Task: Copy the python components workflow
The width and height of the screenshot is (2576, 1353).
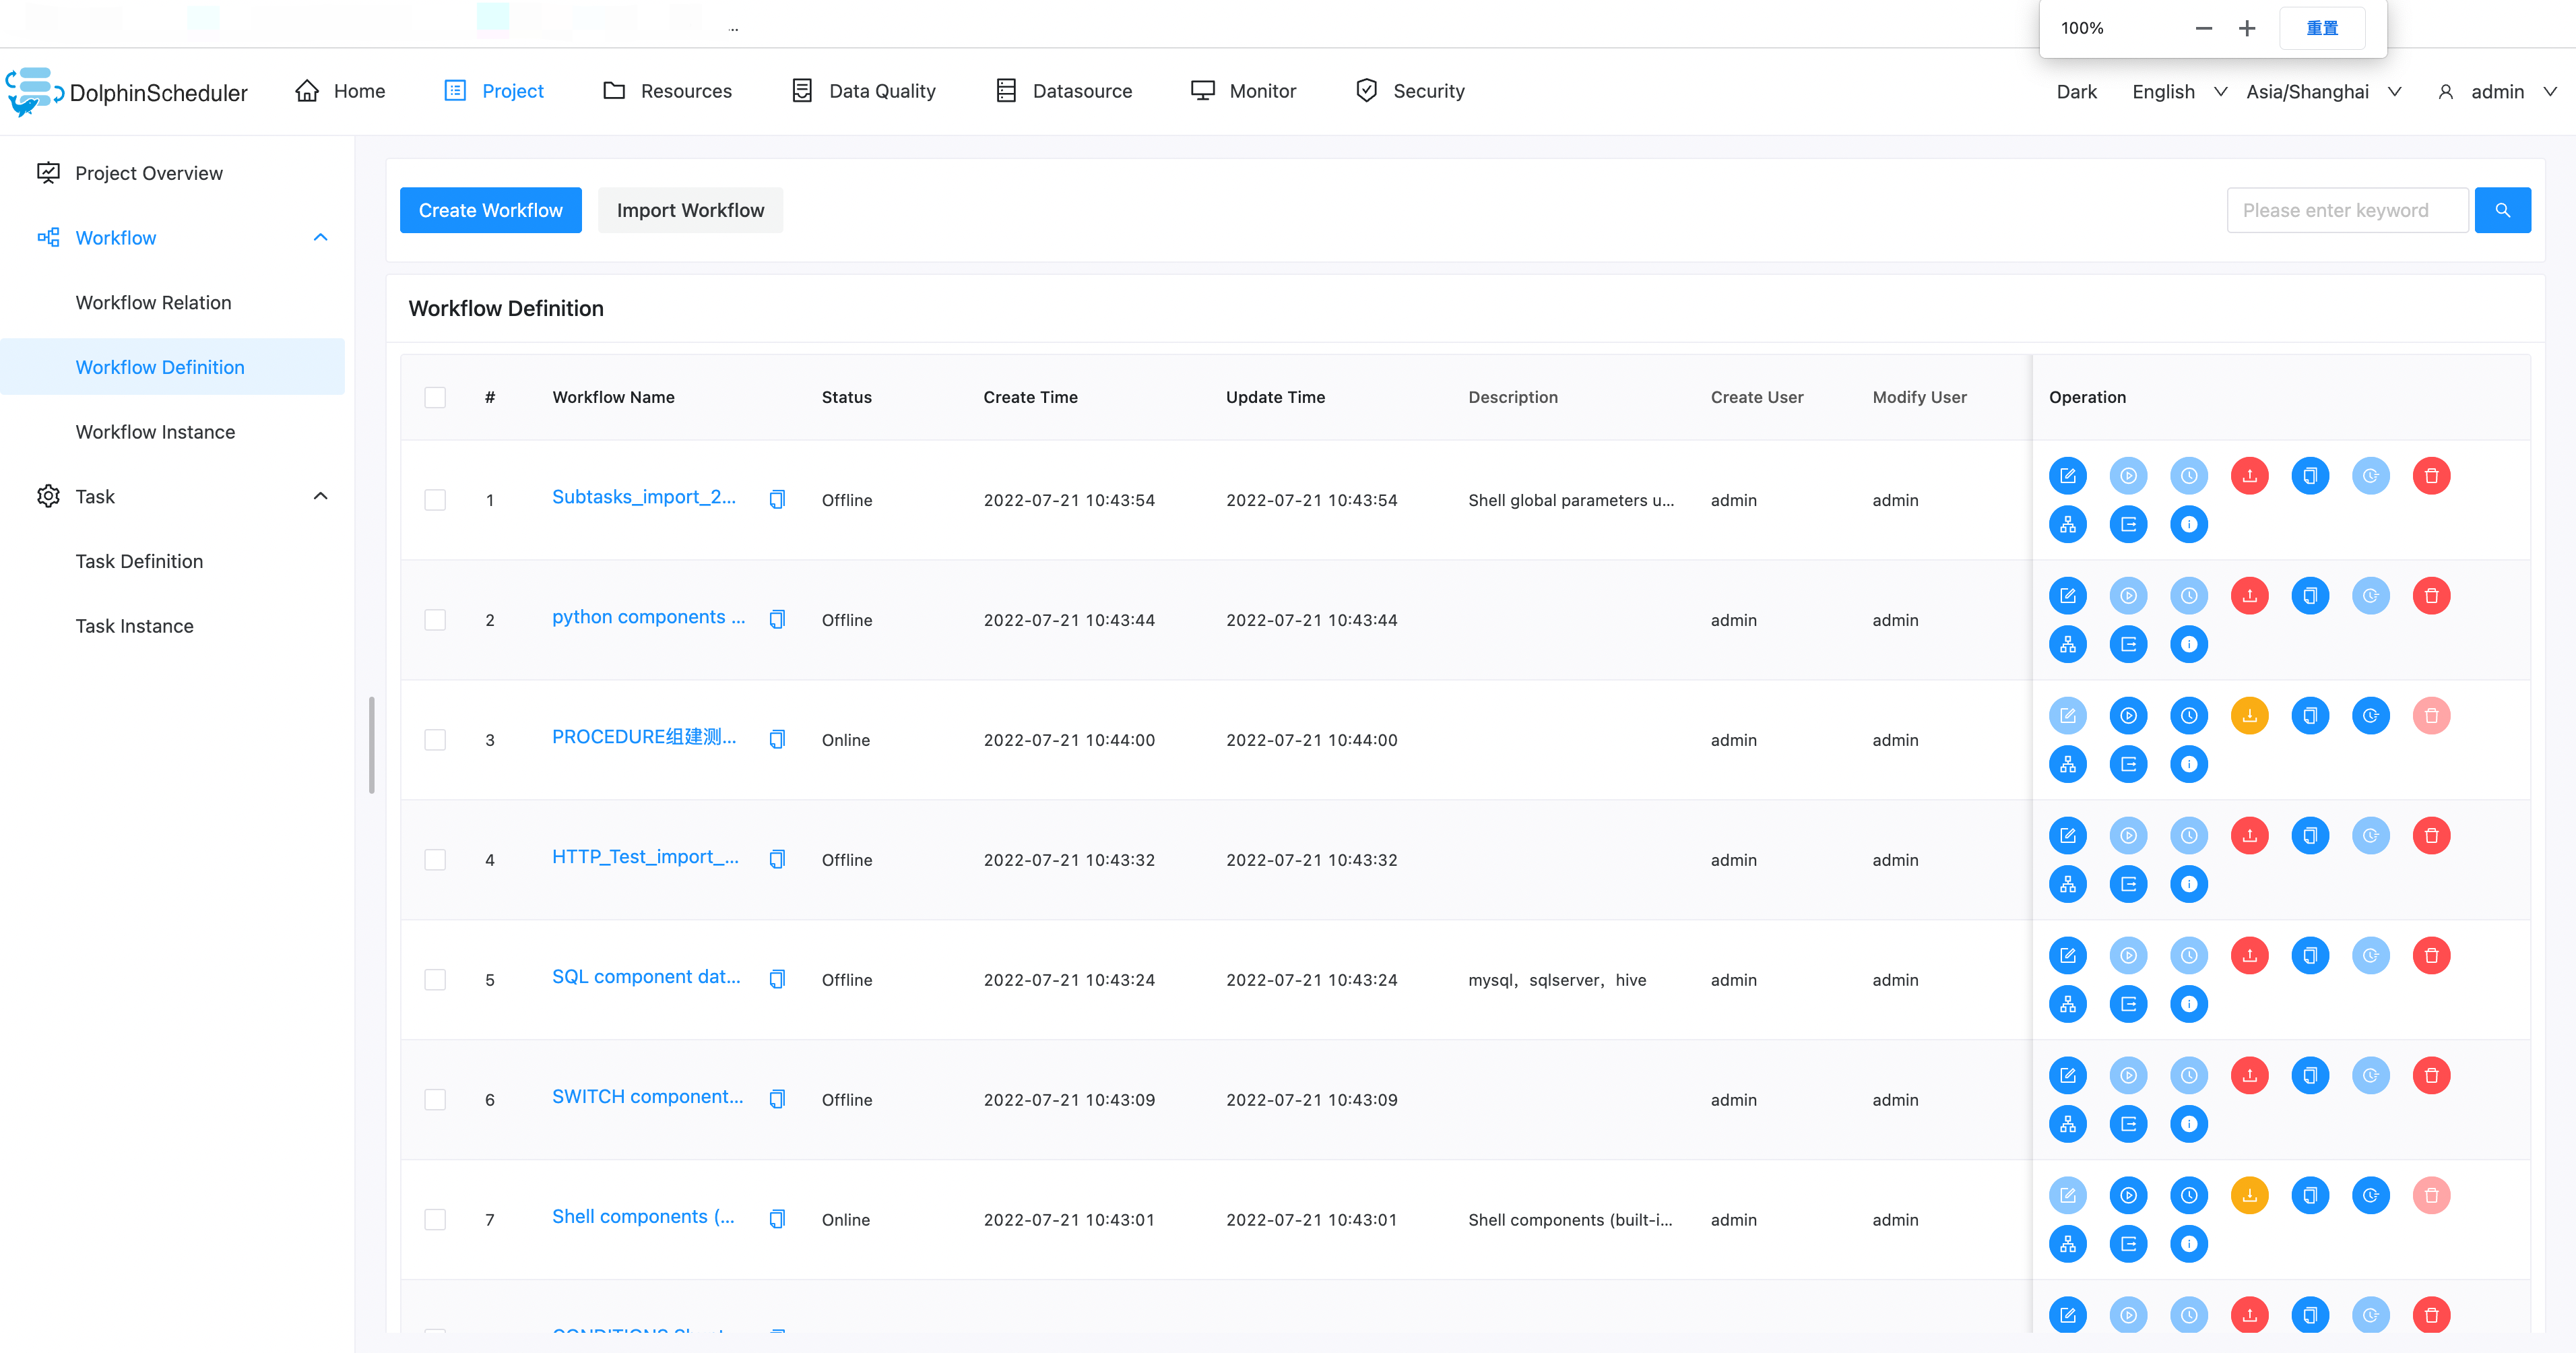Action: tap(2310, 595)
